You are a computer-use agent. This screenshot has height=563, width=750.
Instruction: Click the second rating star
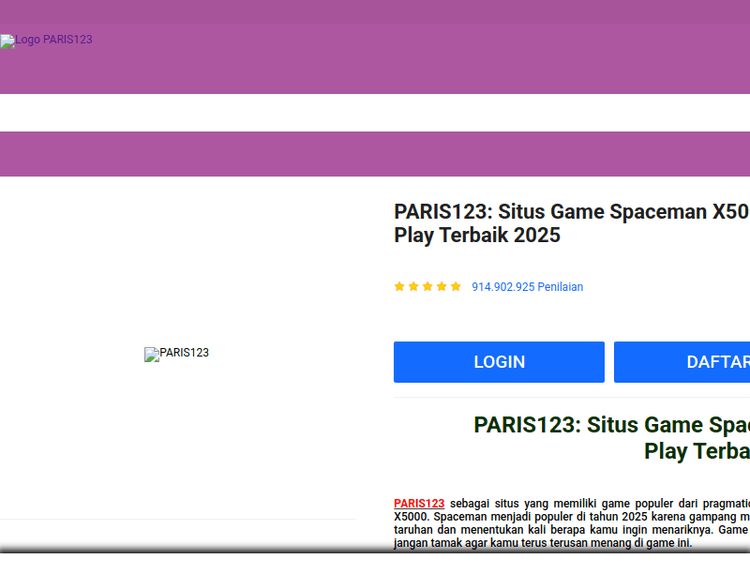(414, 287)
